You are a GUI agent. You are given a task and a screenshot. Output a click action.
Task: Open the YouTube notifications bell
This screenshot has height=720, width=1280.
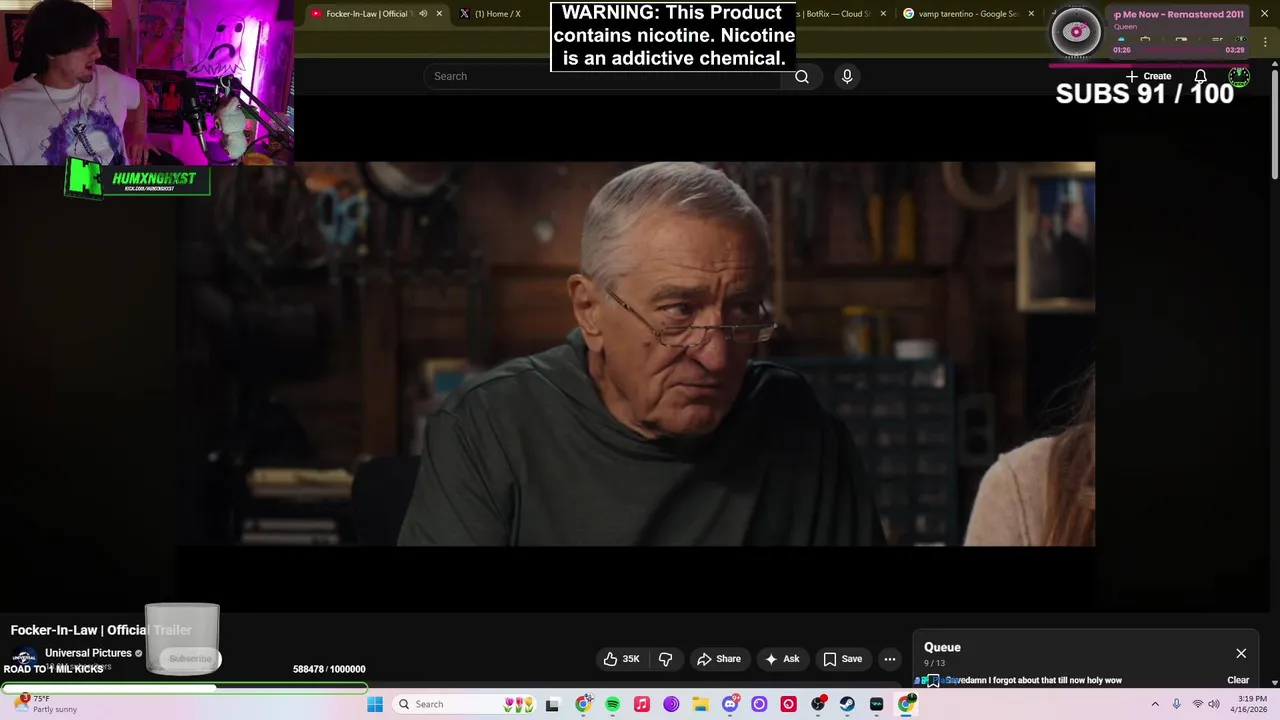click(x=1200, y=76)
